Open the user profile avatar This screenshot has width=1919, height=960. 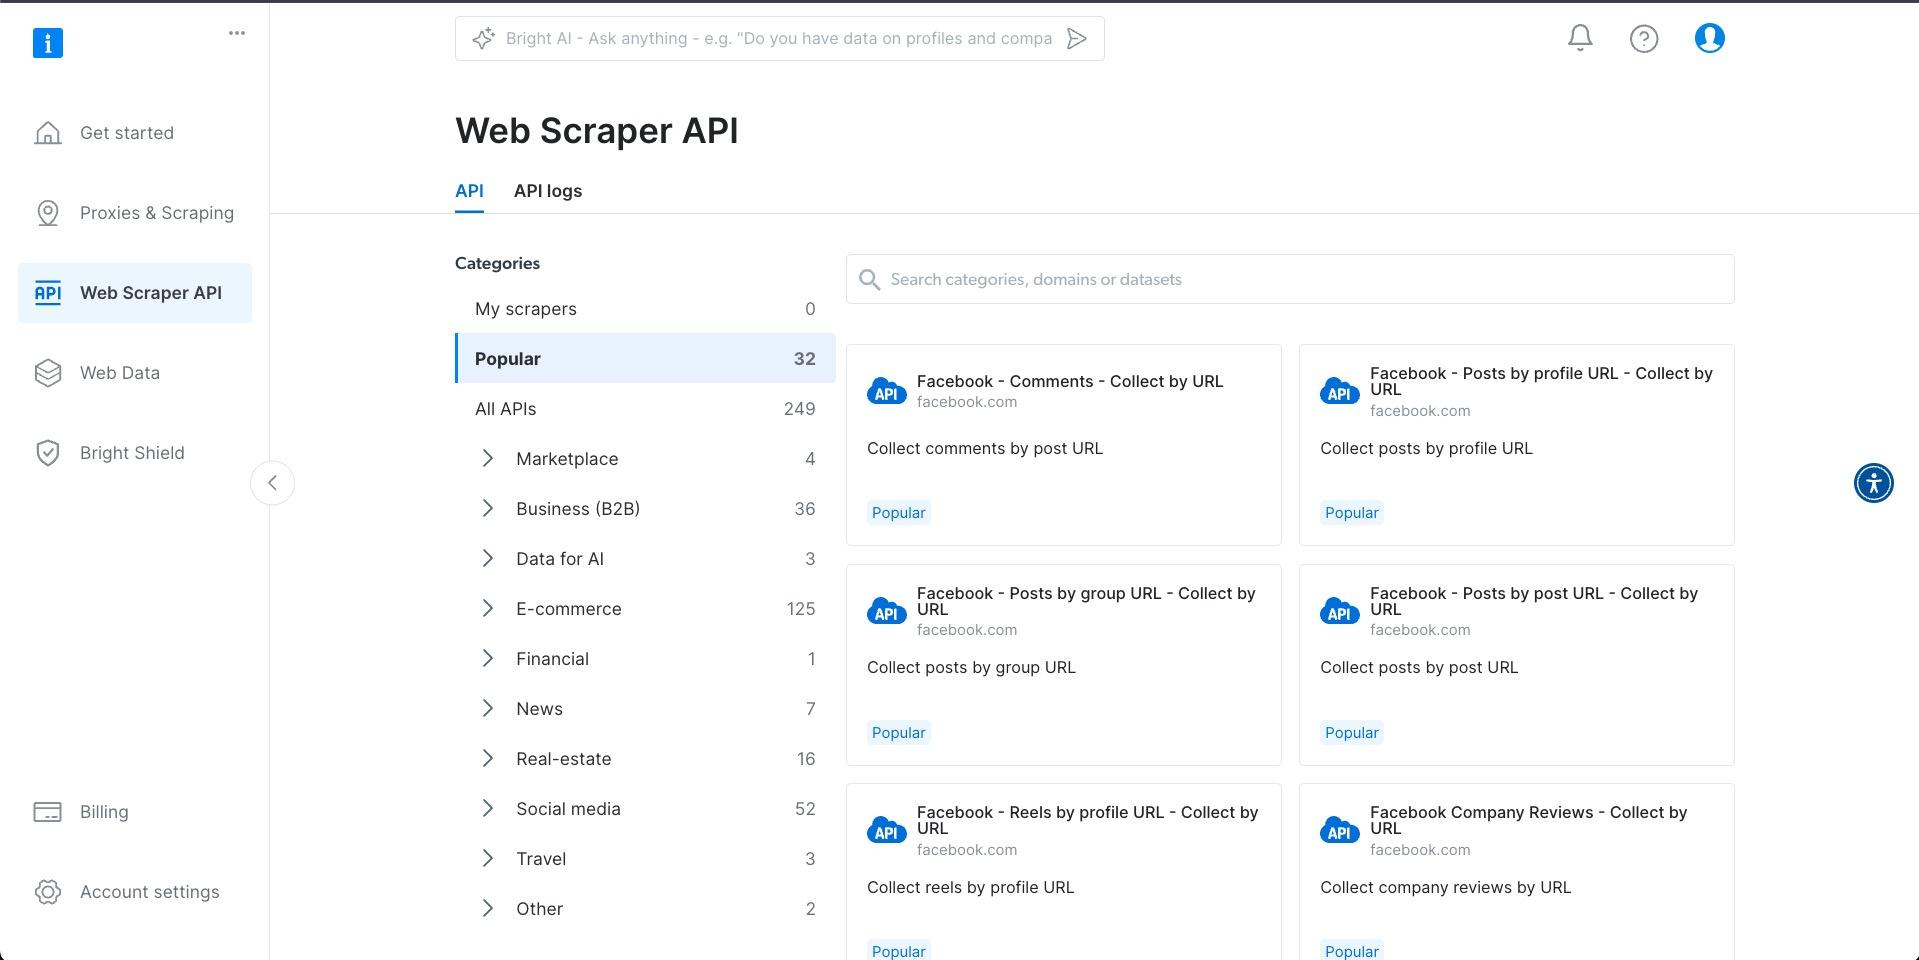[1709, 38]
